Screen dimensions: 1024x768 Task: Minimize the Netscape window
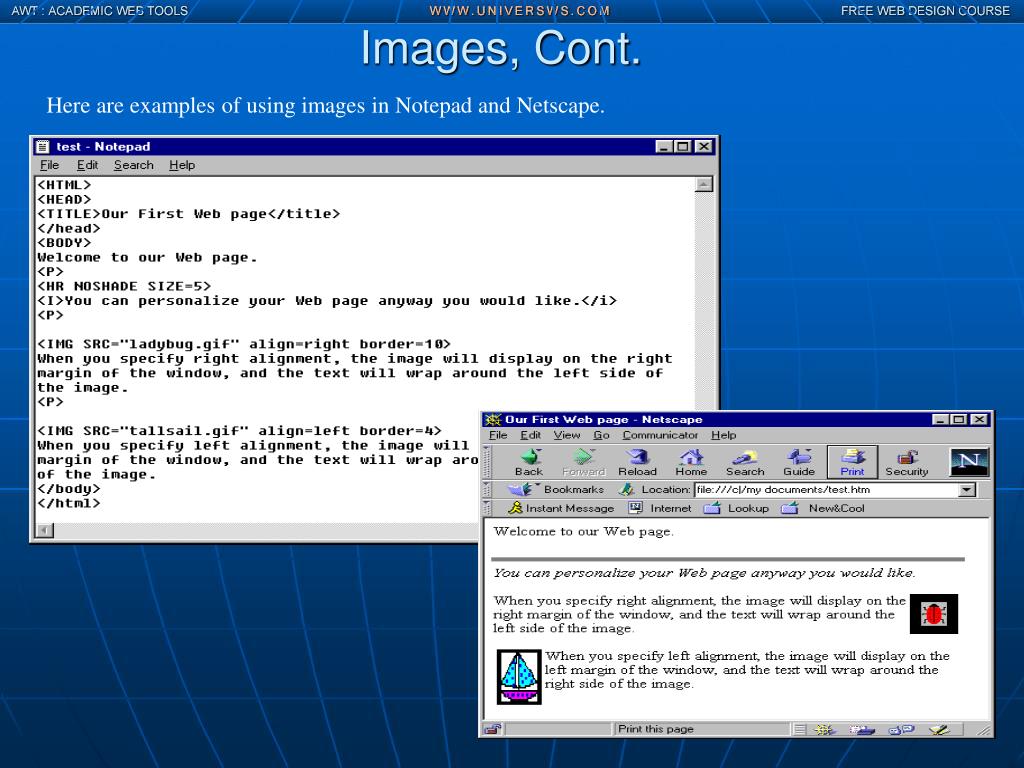point(940,419)
